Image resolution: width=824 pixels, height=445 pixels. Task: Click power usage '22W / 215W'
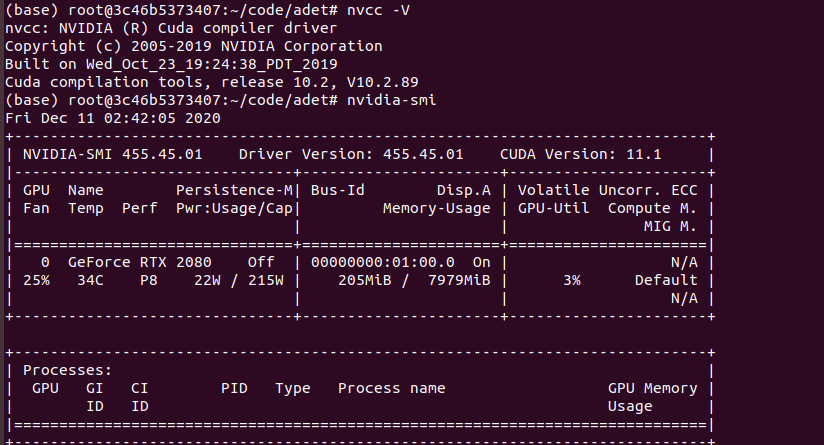(239, 281)
